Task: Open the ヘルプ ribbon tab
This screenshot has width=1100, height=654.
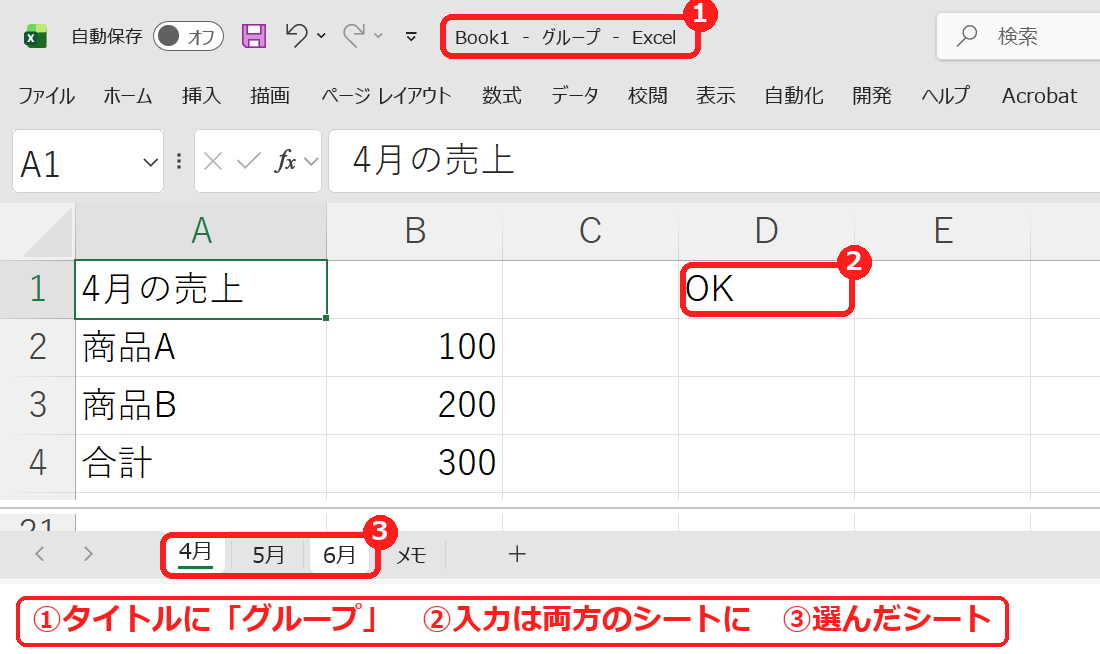Action: (946, 95)
